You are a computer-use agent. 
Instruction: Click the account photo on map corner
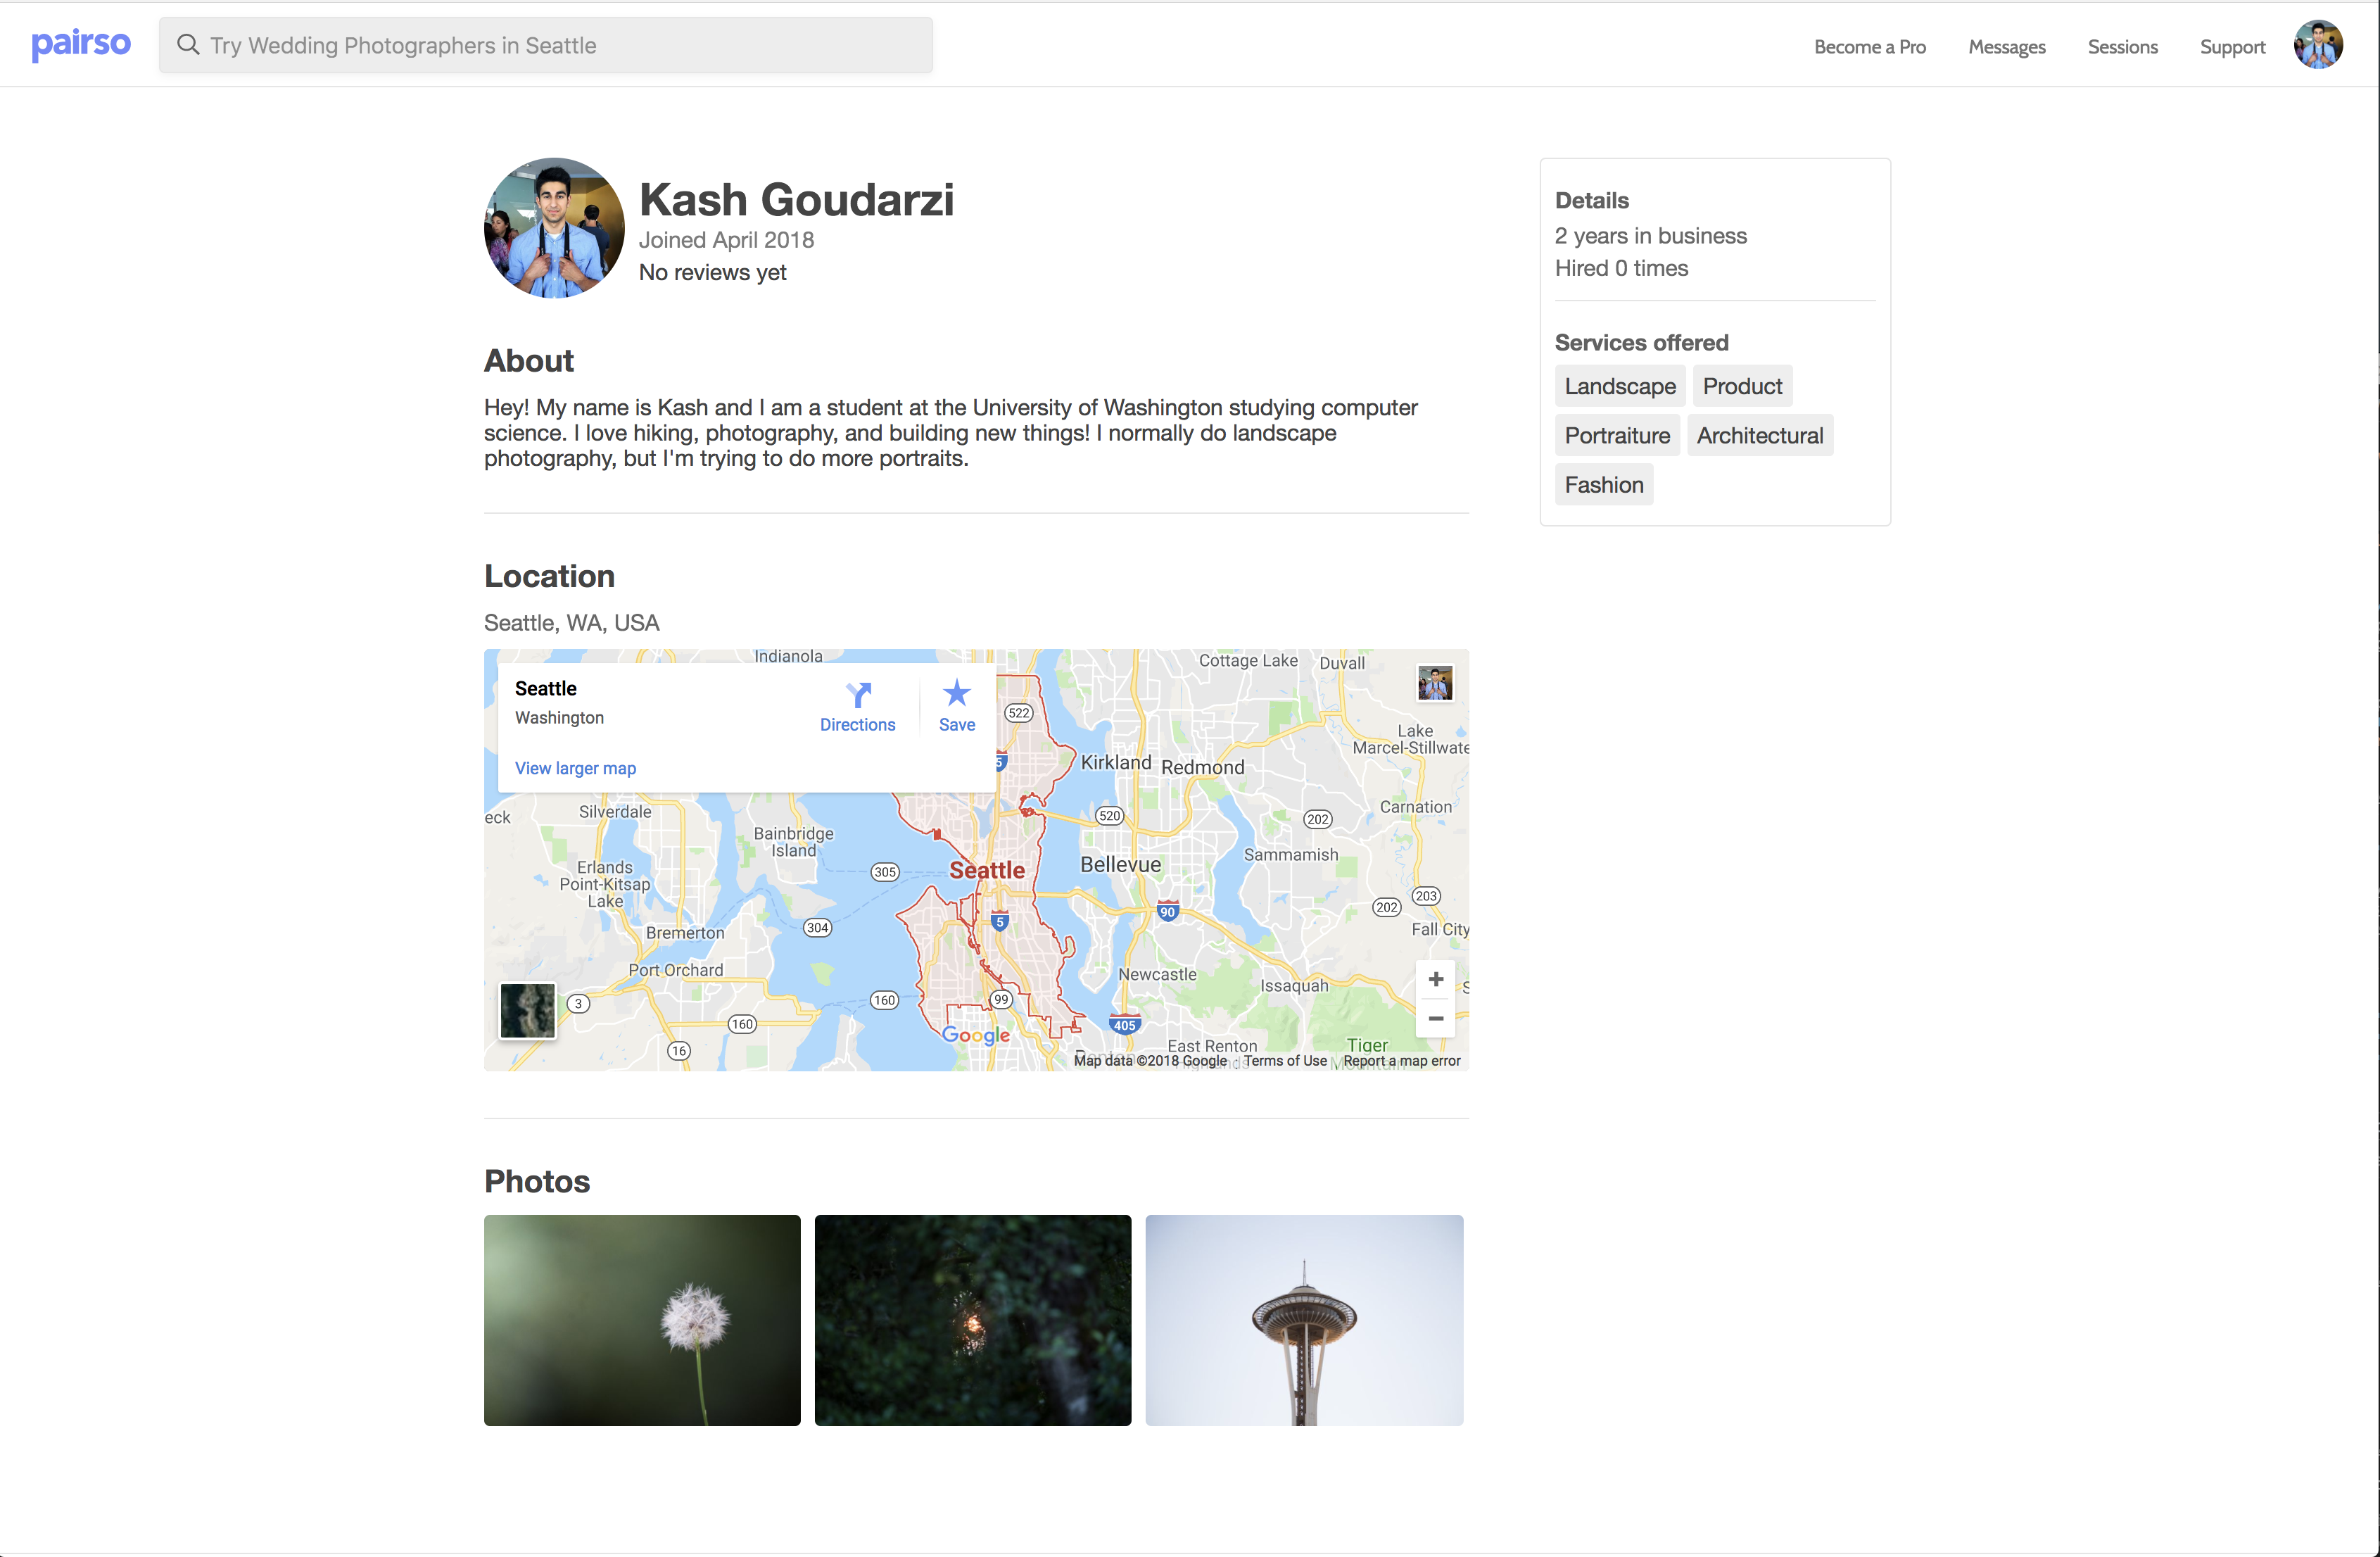coord(1434,683)
